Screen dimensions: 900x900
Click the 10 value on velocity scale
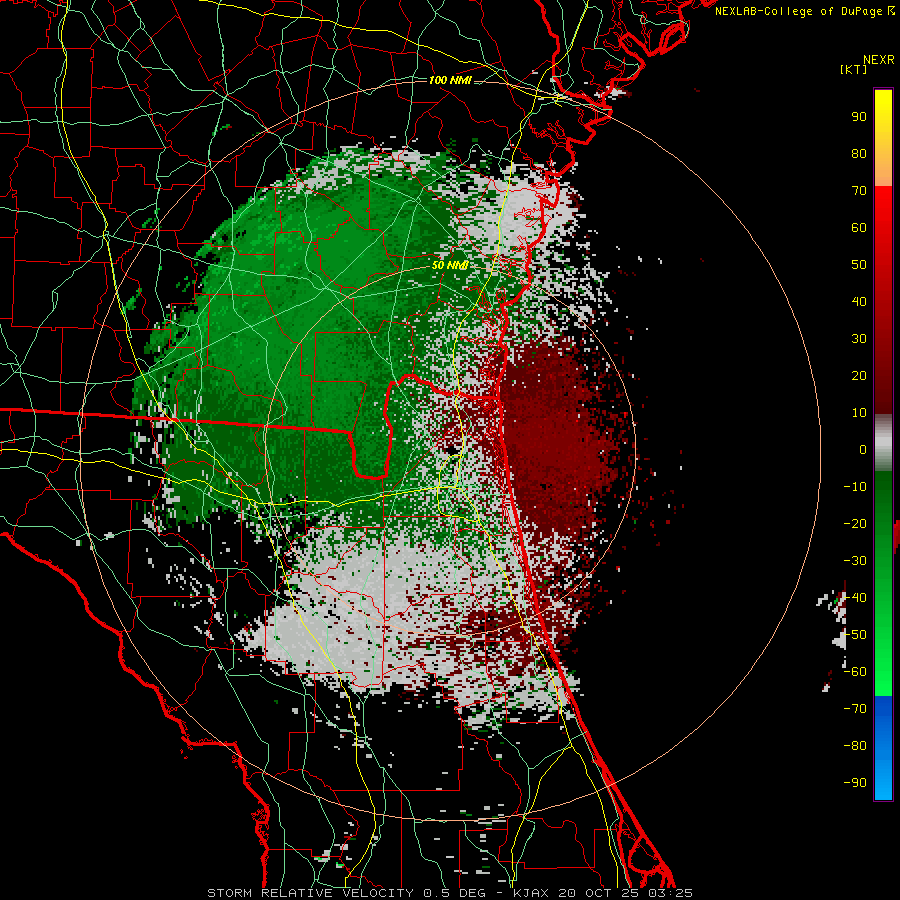(x=859, y=413)
